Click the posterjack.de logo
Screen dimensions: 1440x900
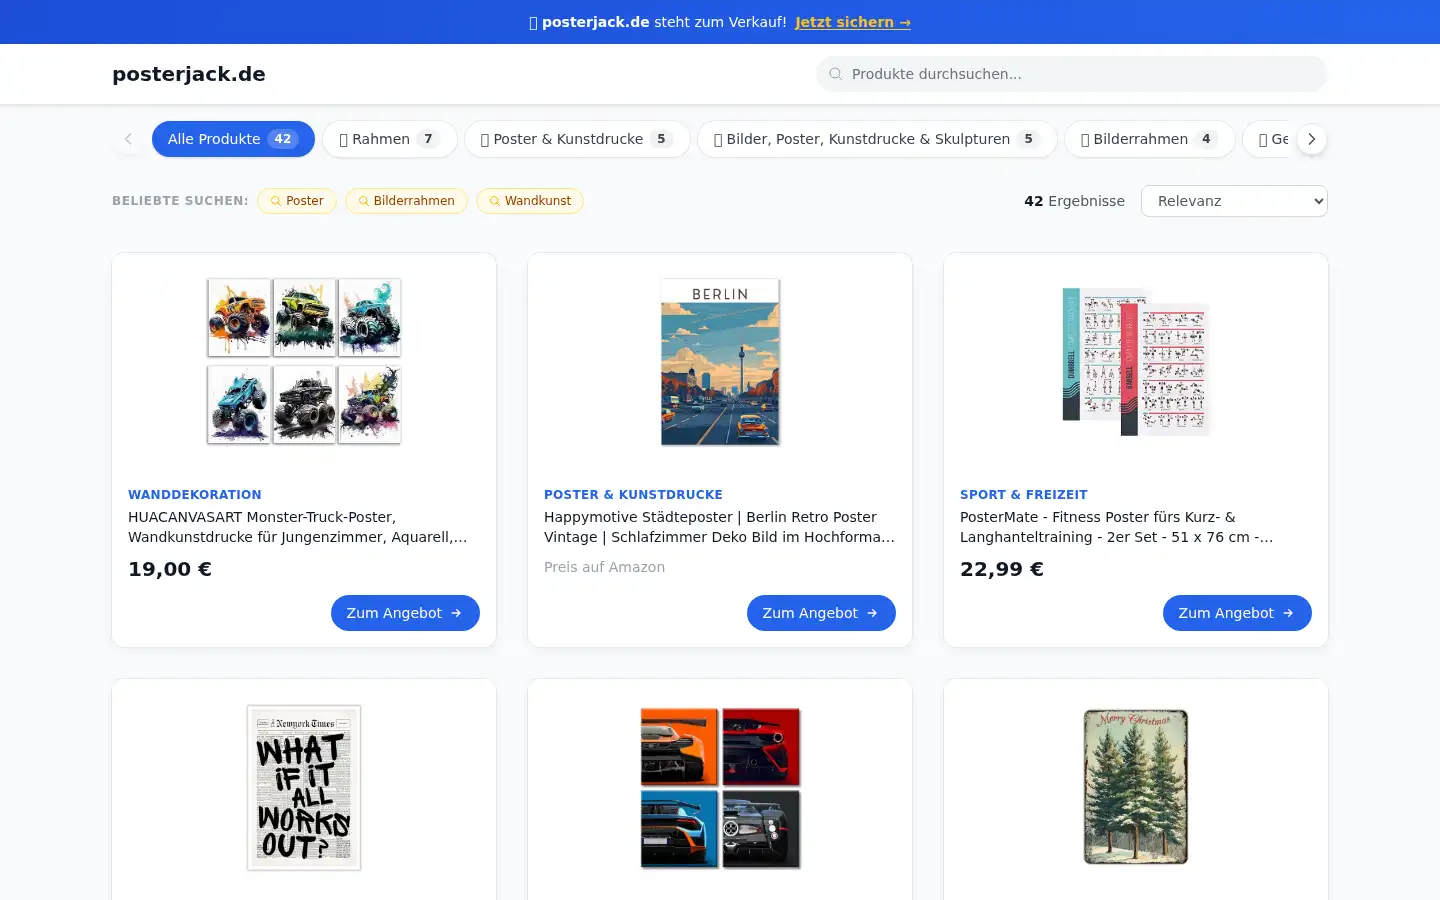point(189,74)
